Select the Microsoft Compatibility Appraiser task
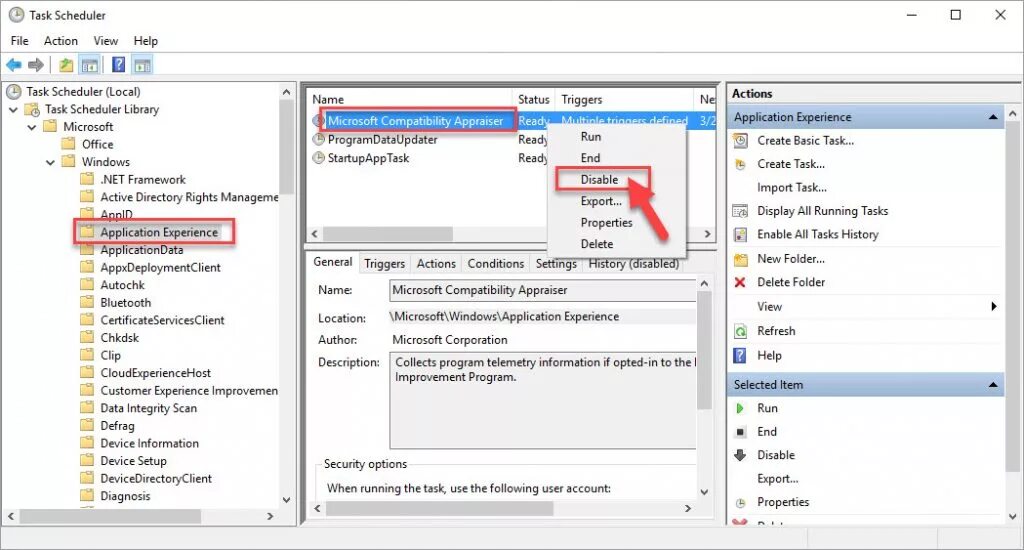 pyautogui.click(x=415, y=121)
